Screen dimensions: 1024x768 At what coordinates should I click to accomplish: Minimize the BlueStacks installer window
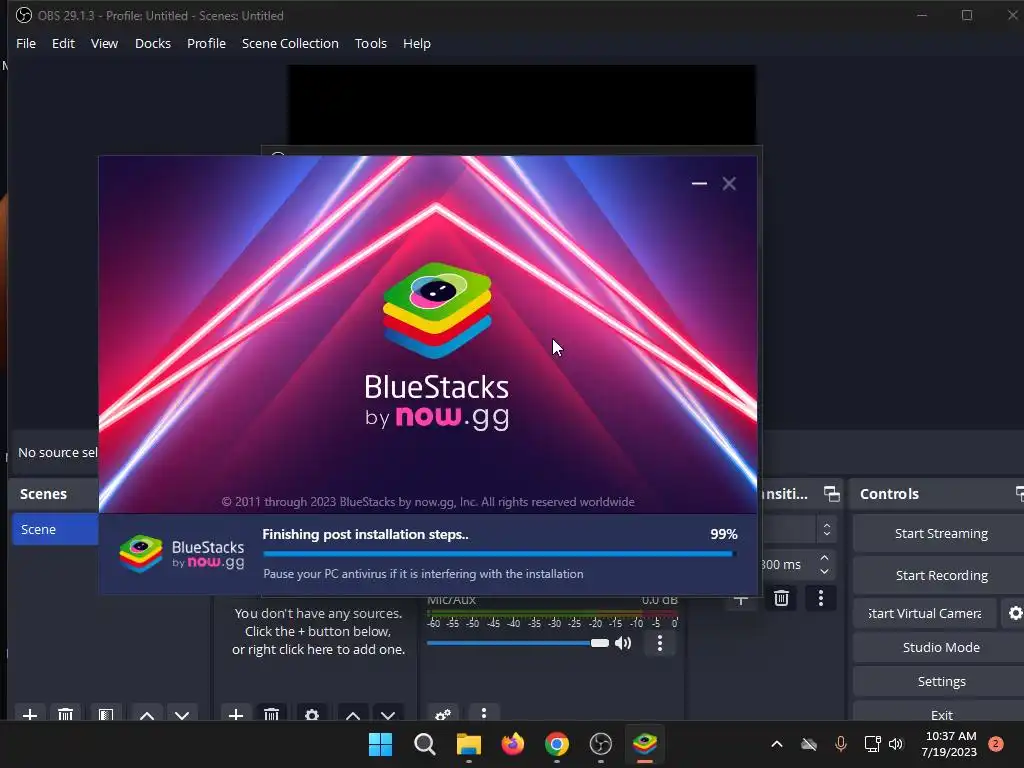click(x=699, y=184)
